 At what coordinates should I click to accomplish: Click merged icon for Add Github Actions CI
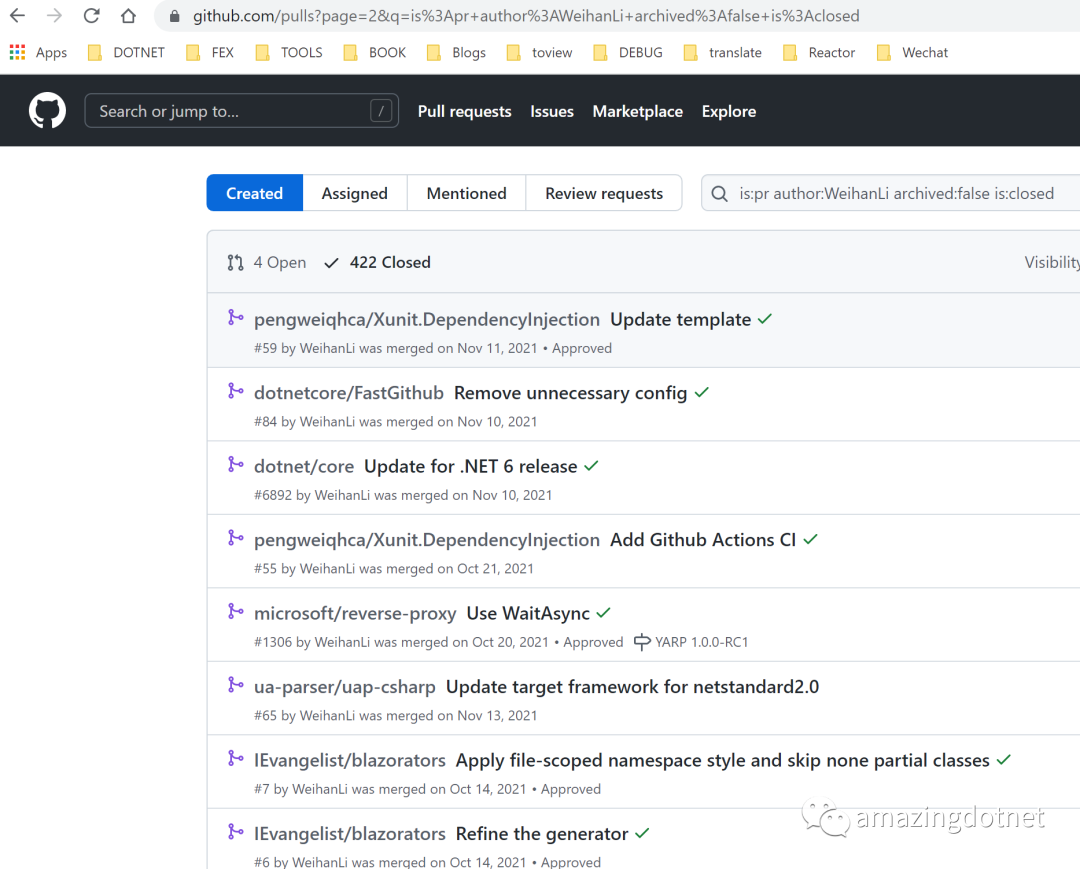click(x=236, y=538)
